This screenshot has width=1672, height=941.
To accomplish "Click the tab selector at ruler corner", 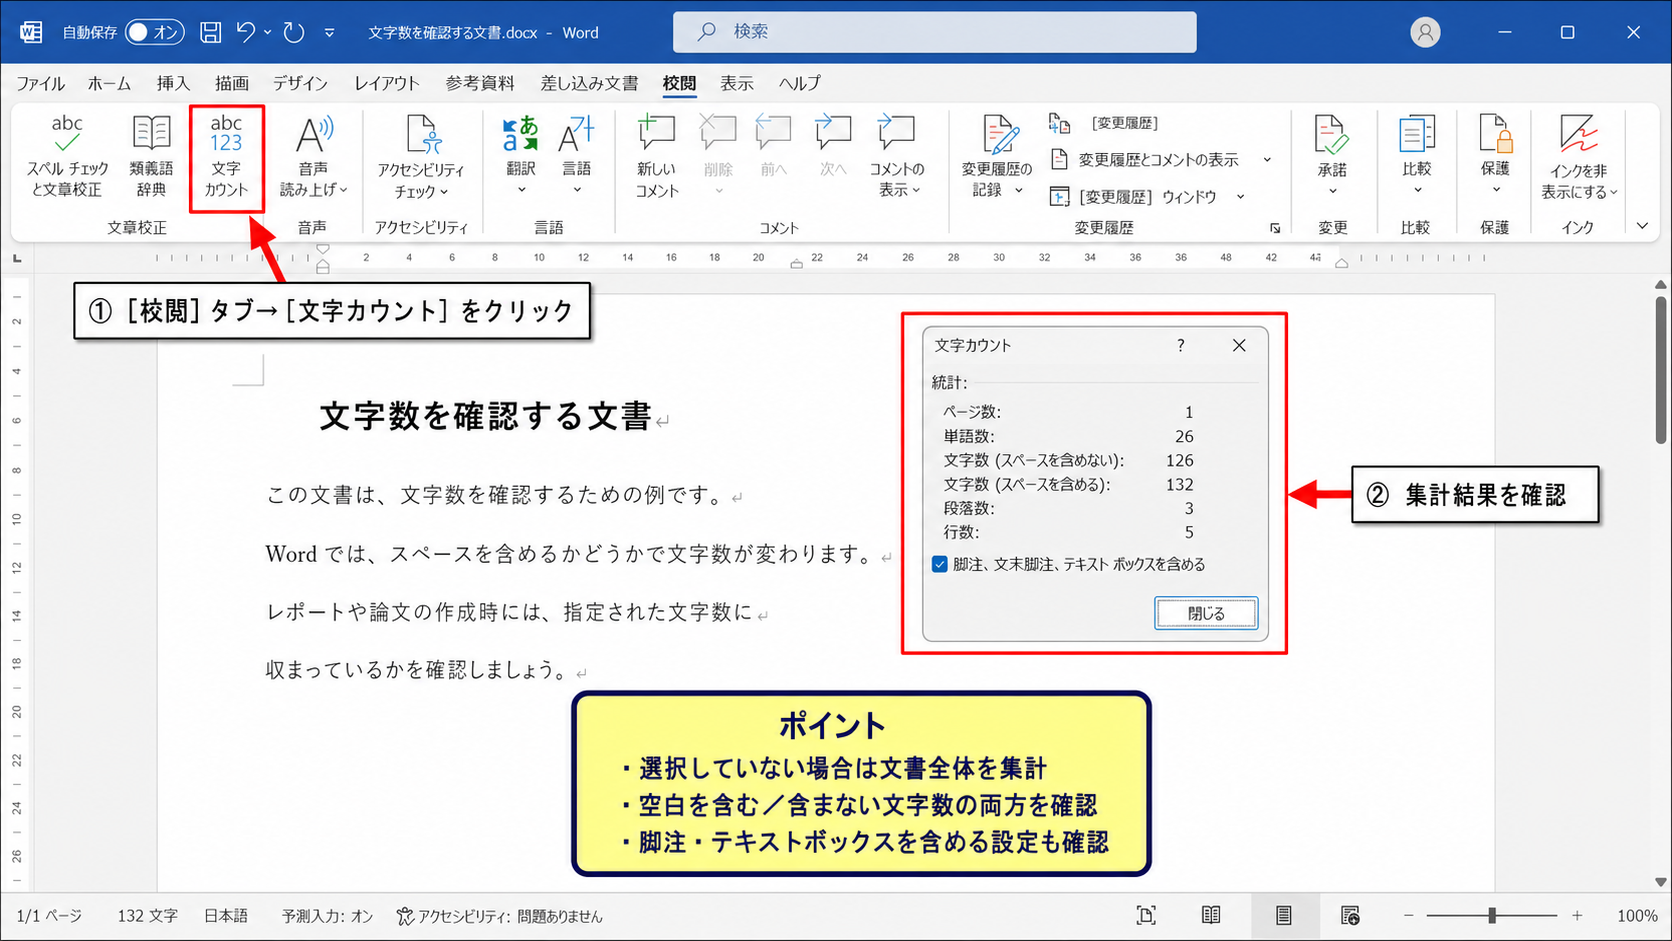I will coord(17,259).
